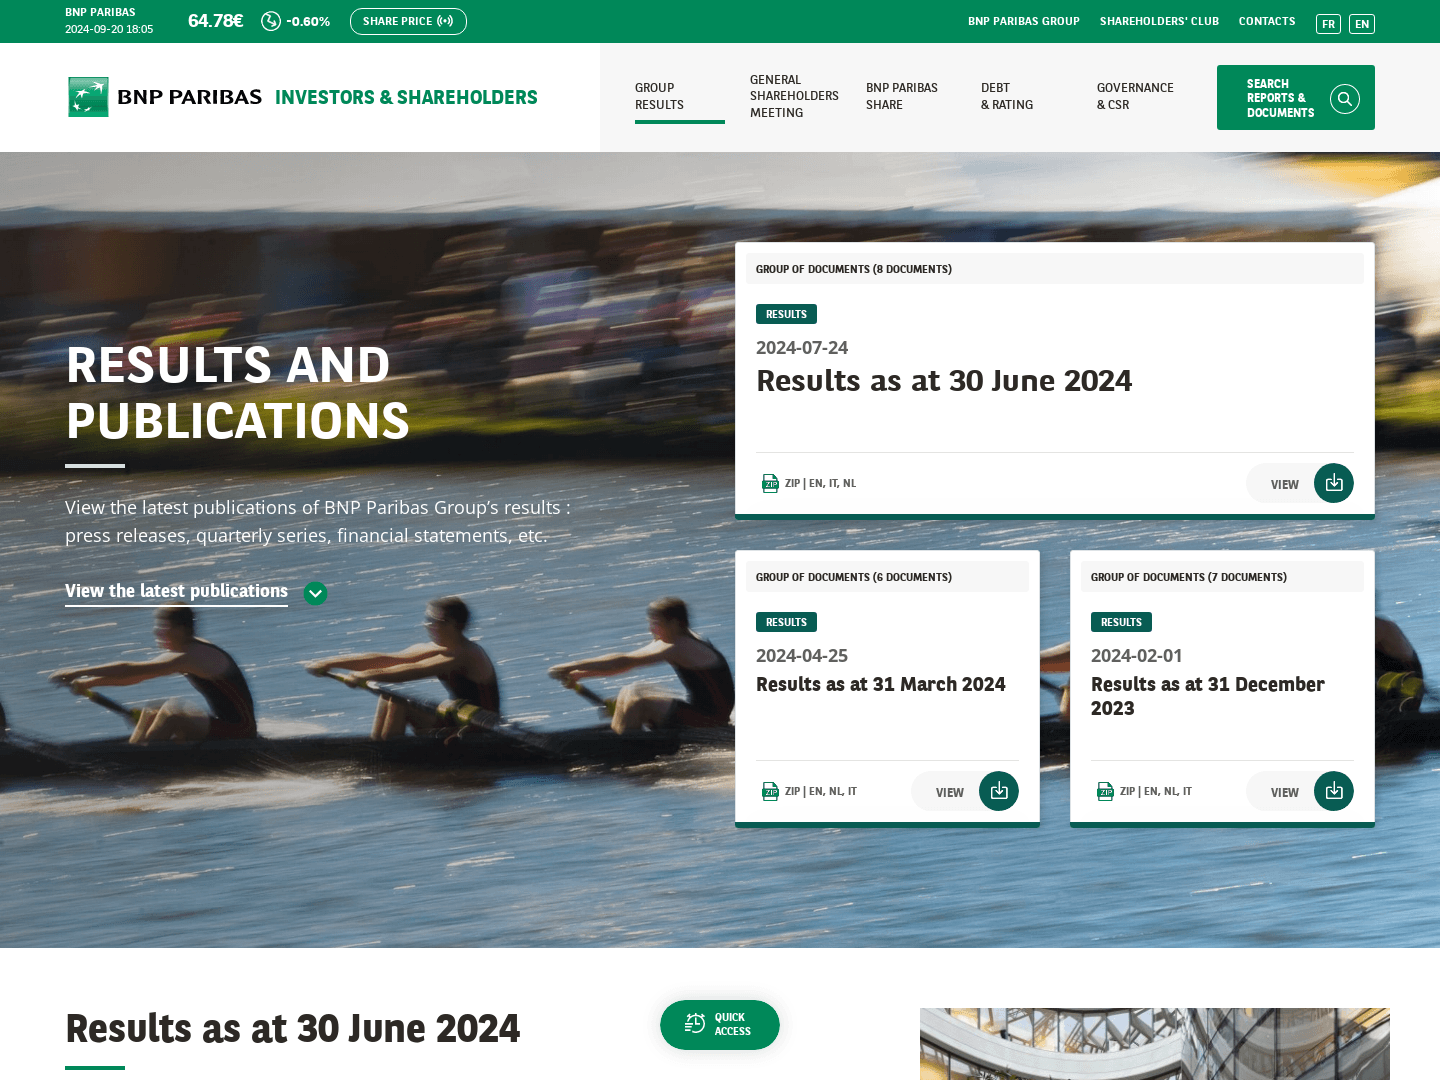
Task: Open the Quick Access shortcut
Action: tap(720, 1025)
